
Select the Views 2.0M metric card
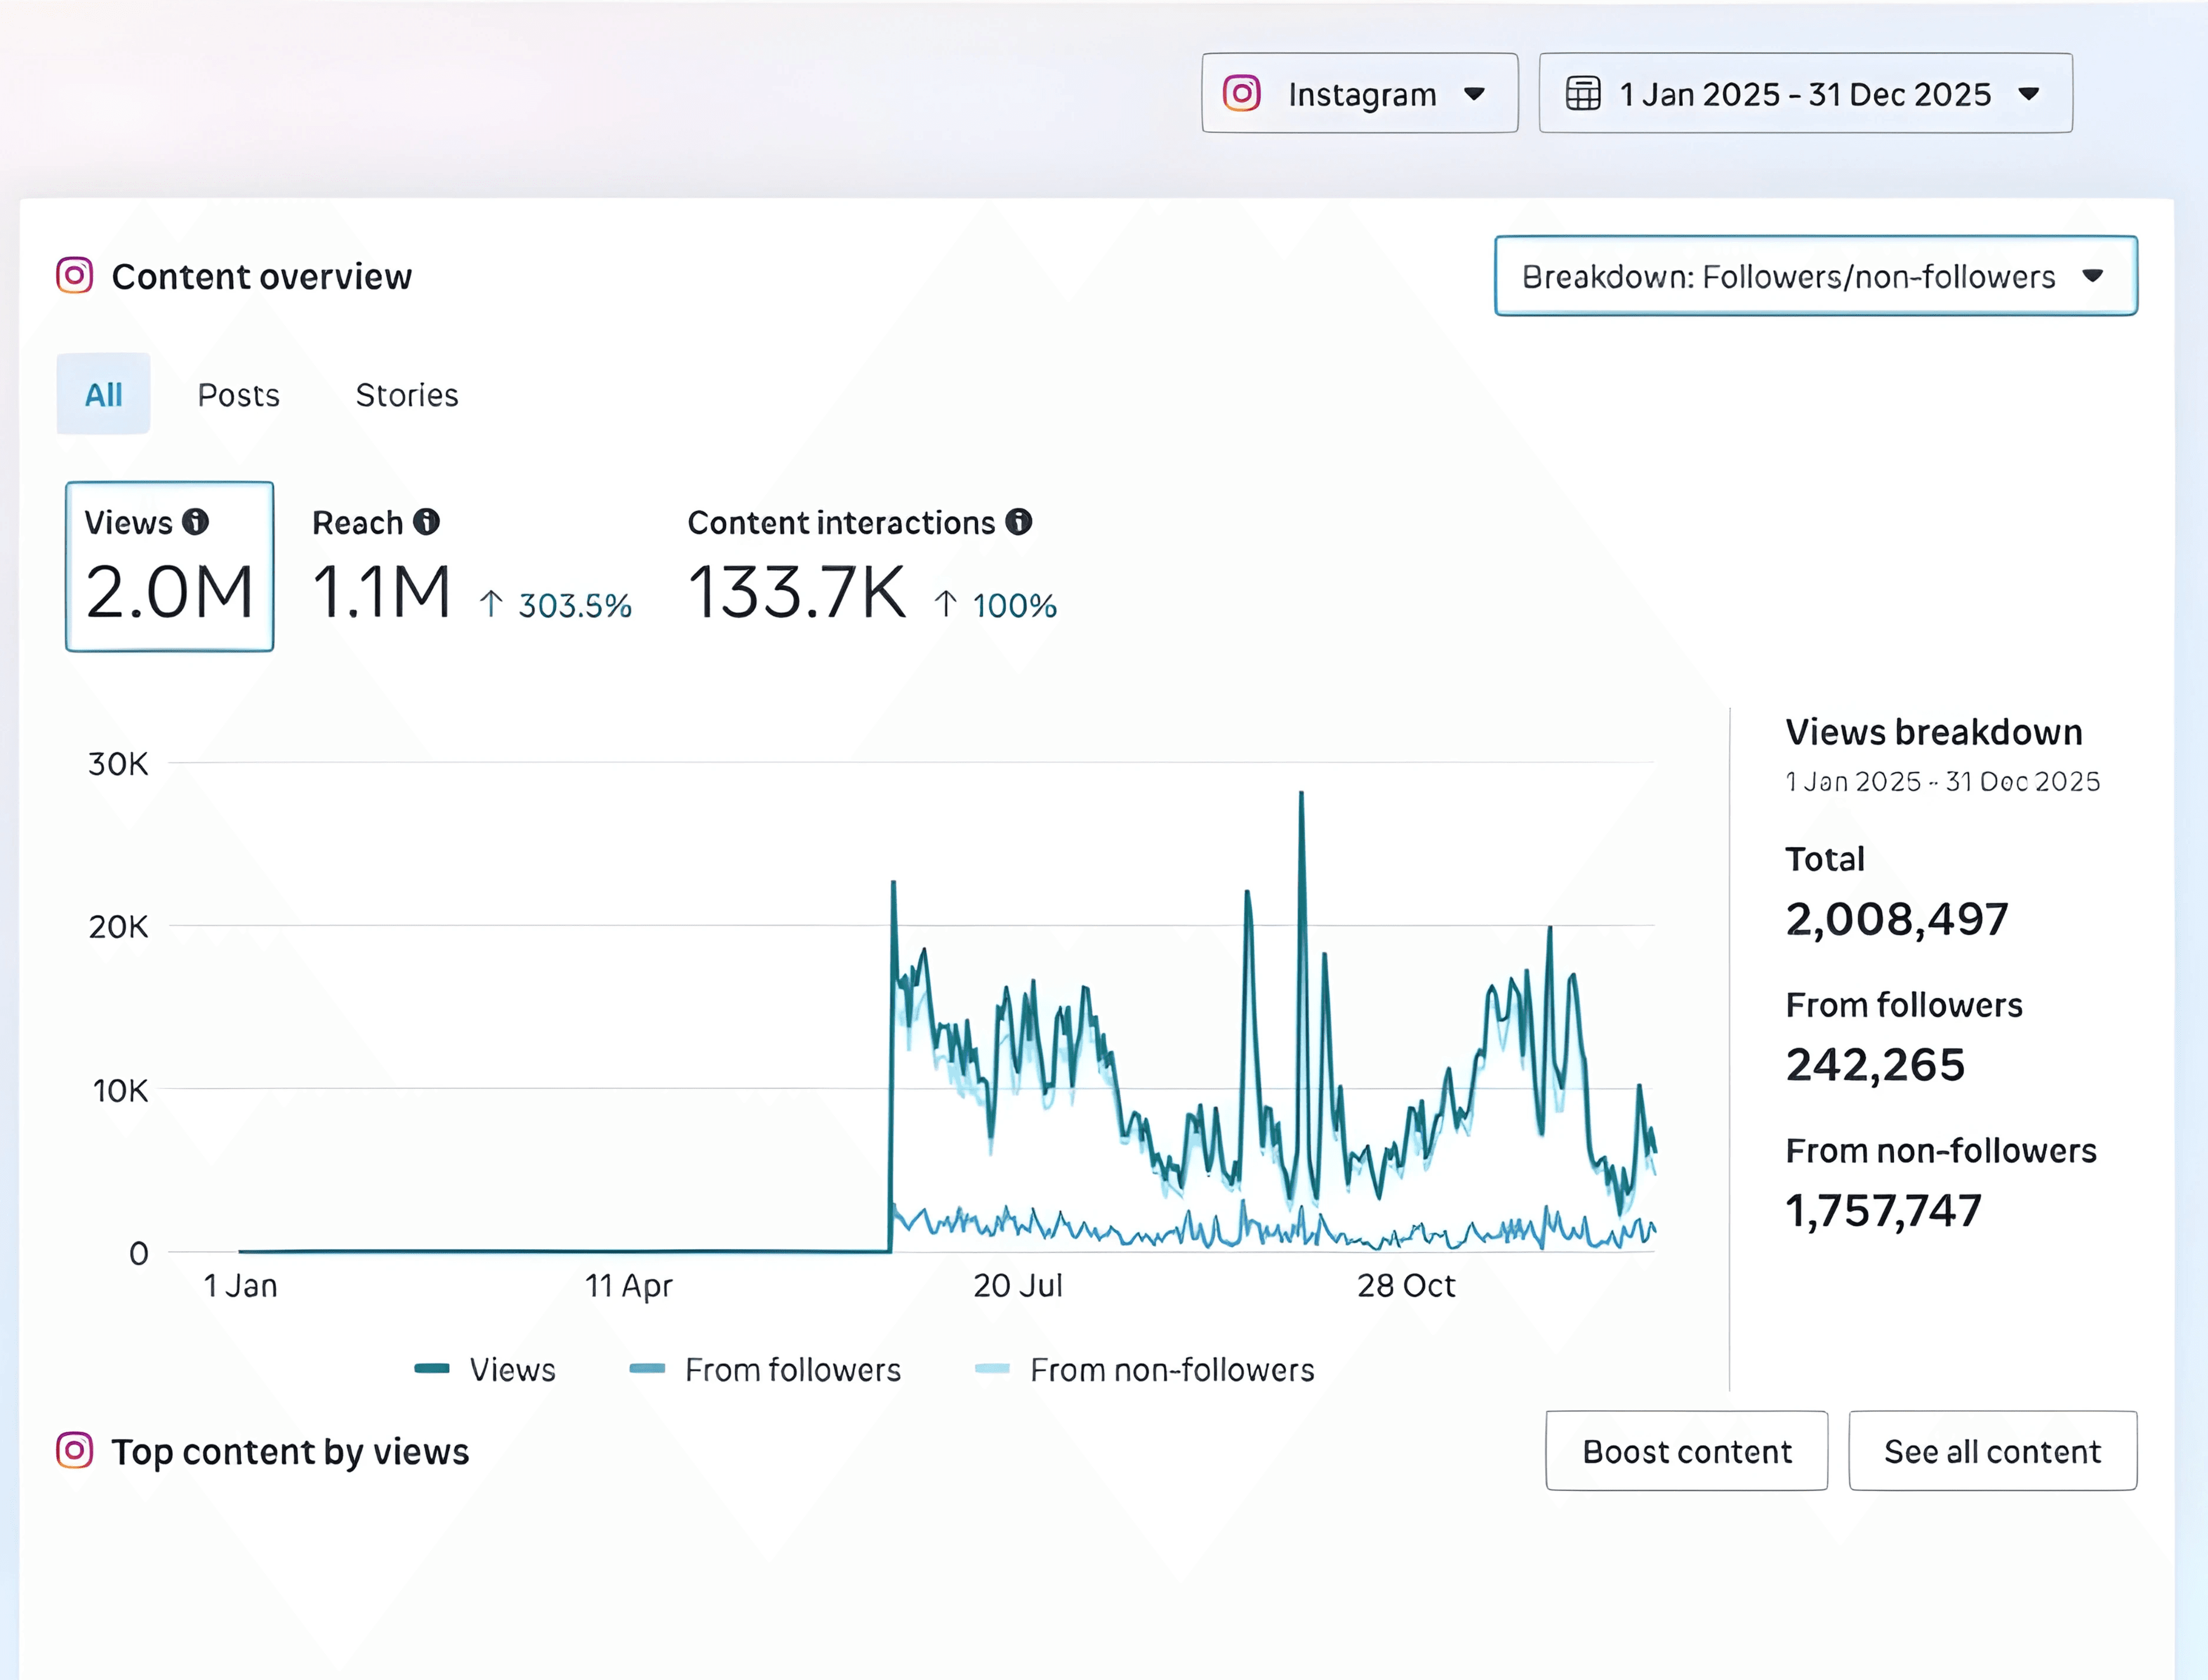click(169, 567)
